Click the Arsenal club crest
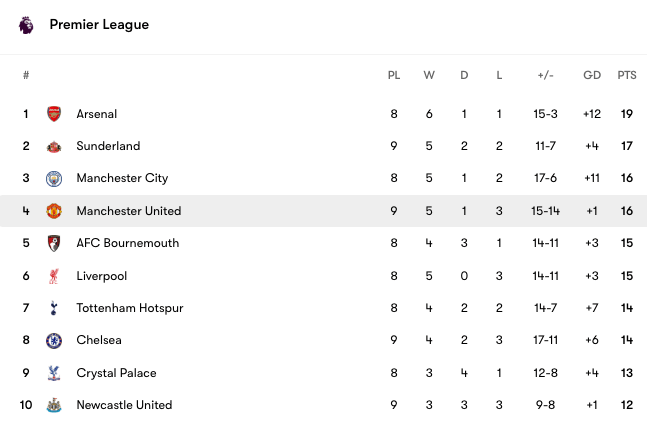 point(54,114)
